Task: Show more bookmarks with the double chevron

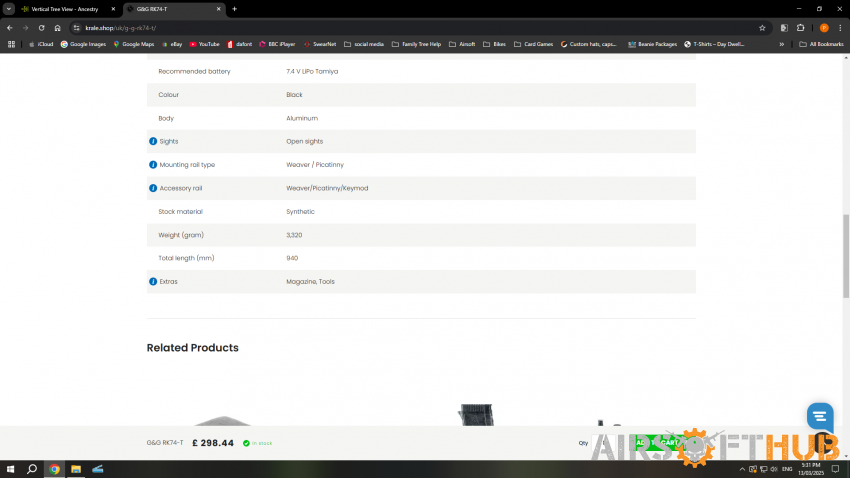Action: [782, 44]
